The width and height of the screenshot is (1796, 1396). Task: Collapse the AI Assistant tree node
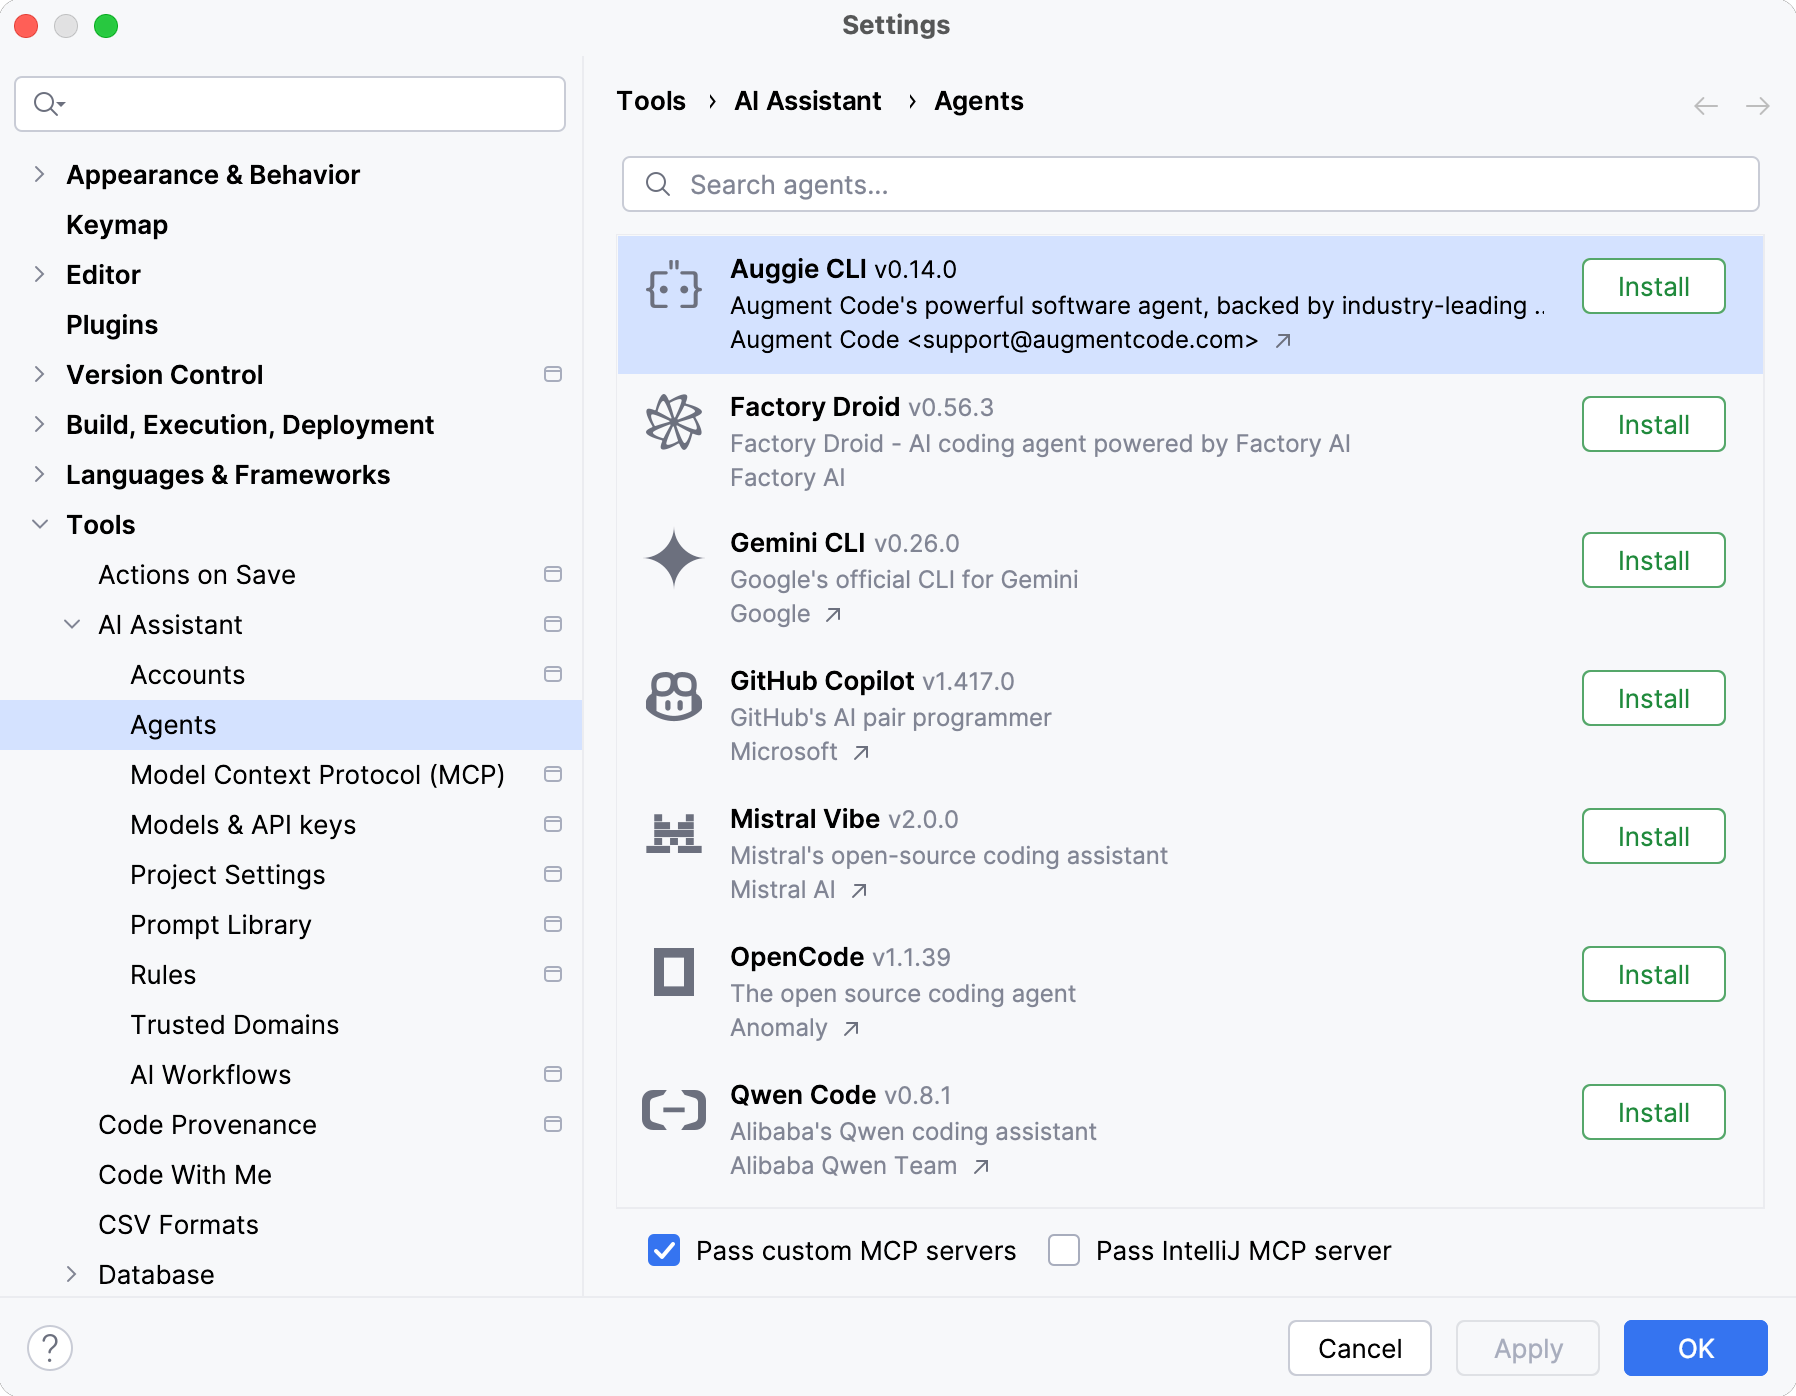tap(72, 624)
